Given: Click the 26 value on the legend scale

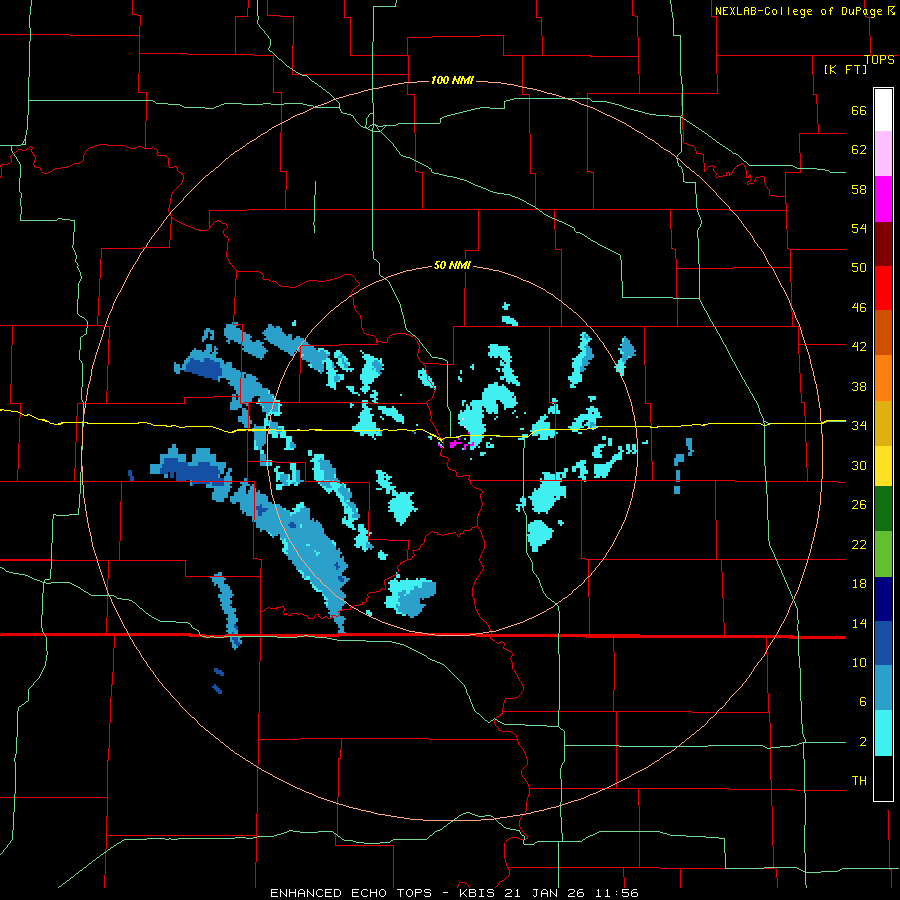Looking at the screenshot, I should coord(859,505).
